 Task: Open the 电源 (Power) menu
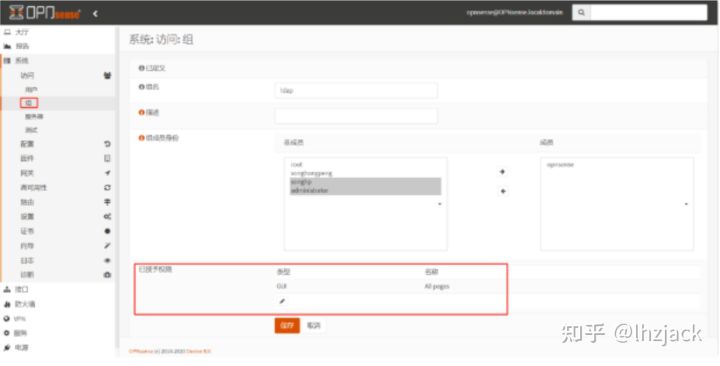(22, 348)
